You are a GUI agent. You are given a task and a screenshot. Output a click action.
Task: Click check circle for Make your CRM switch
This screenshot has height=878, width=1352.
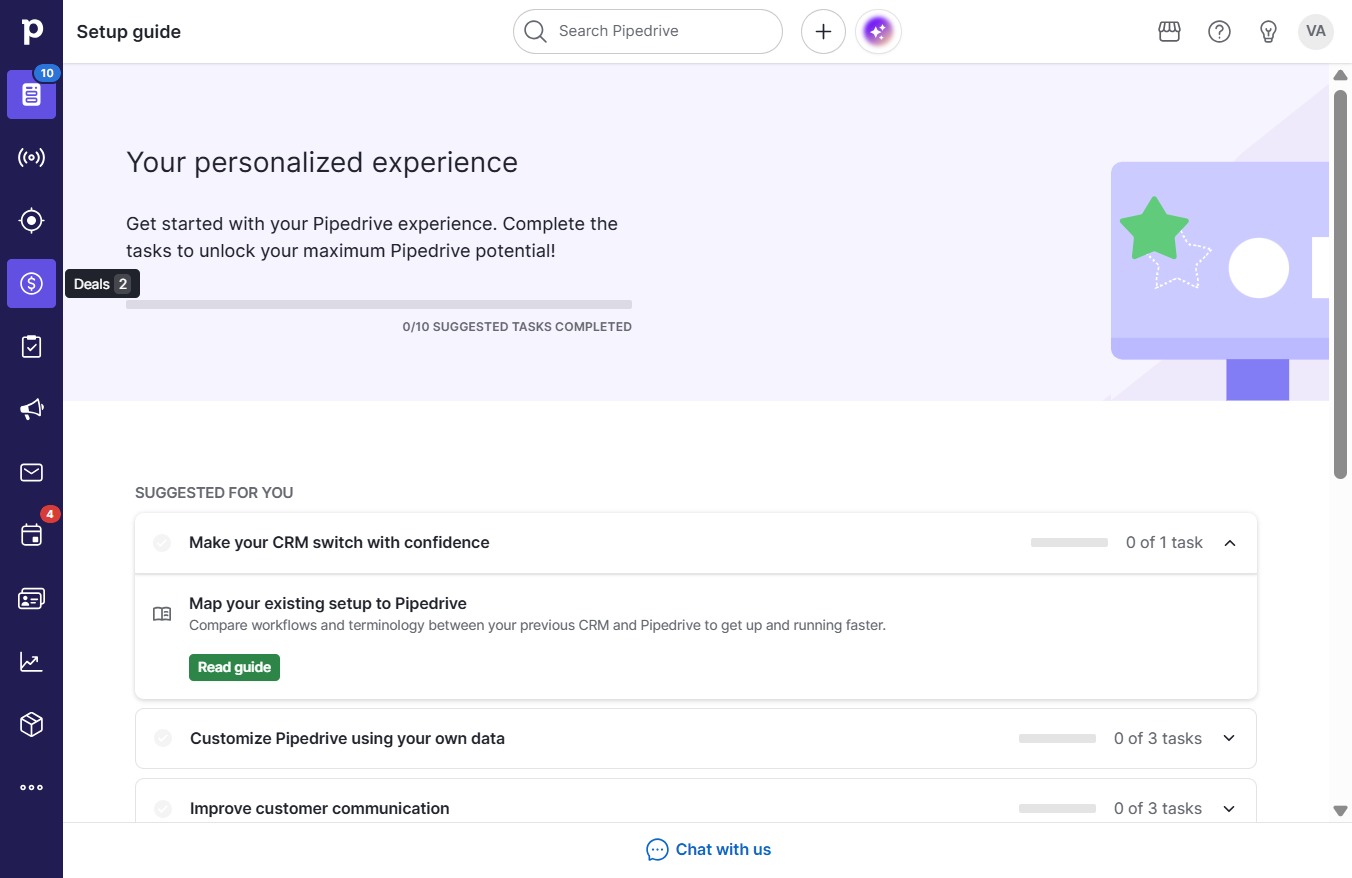click(x=162, y=543)
